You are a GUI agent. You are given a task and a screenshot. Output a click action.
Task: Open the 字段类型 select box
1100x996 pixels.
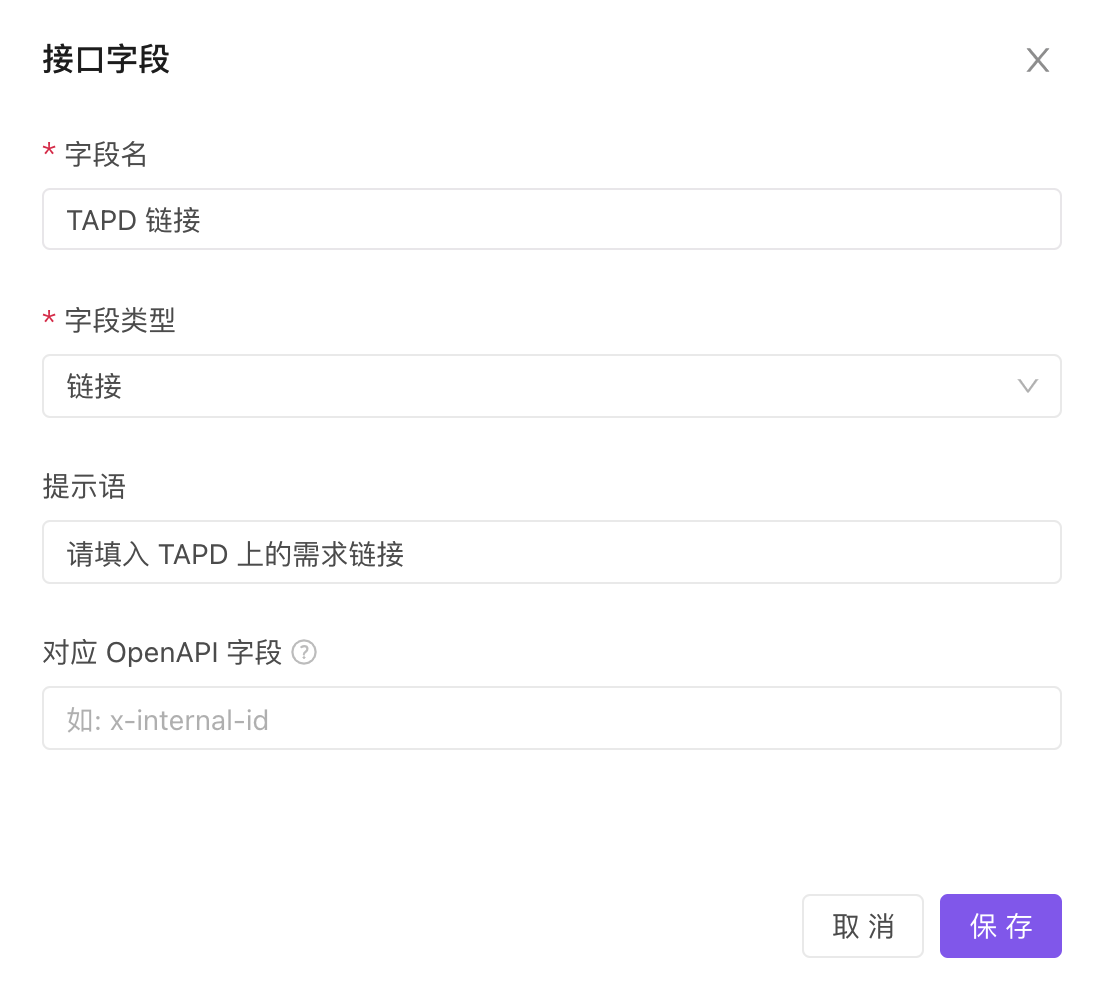click(x=550, y=386)
